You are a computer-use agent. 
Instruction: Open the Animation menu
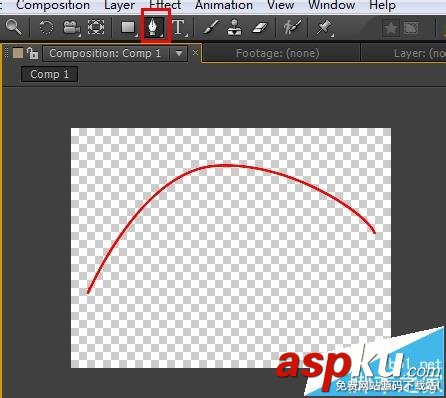point(224,5)
